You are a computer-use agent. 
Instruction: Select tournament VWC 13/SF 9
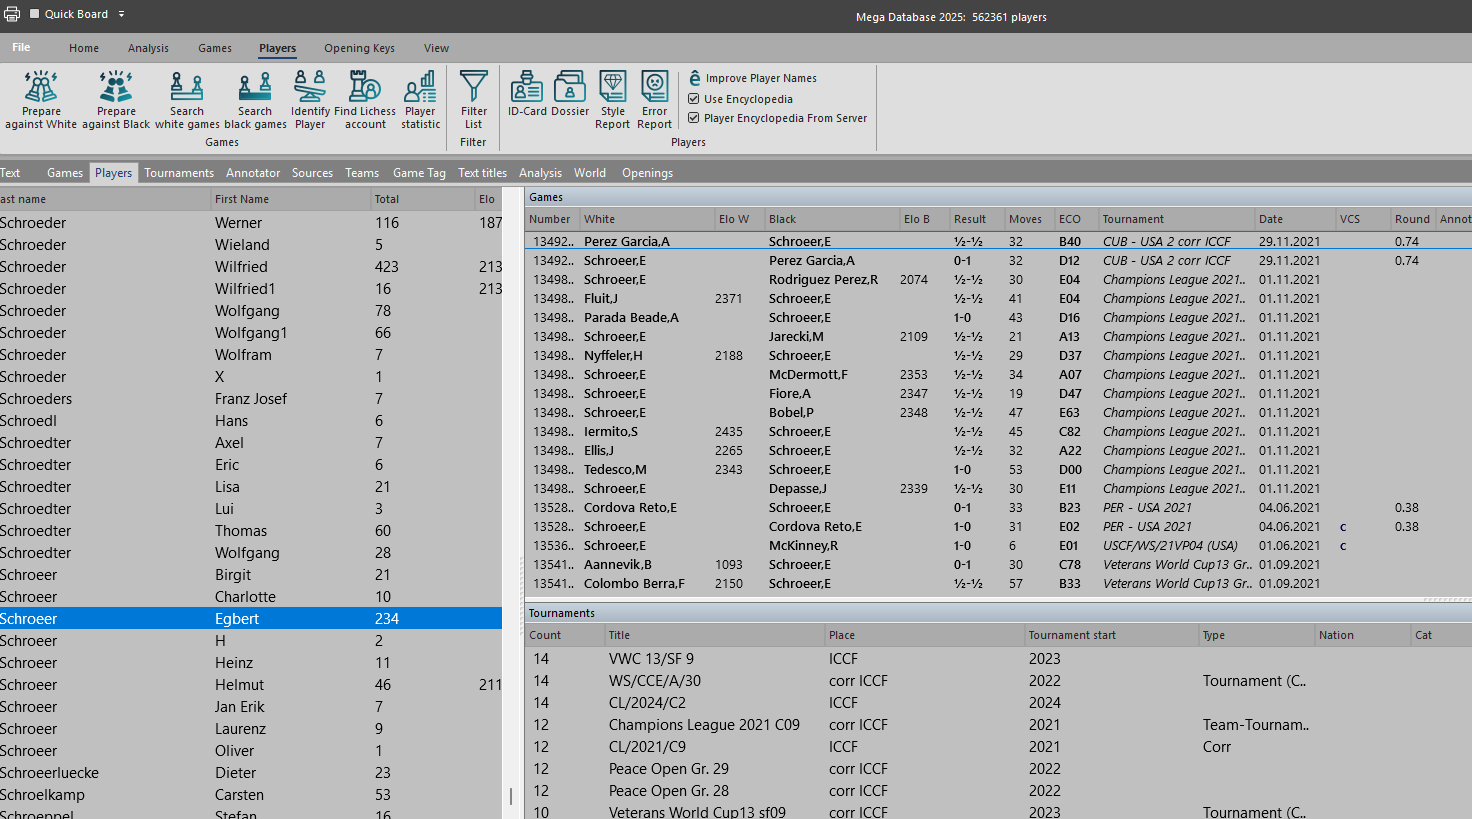click(998, 659)
